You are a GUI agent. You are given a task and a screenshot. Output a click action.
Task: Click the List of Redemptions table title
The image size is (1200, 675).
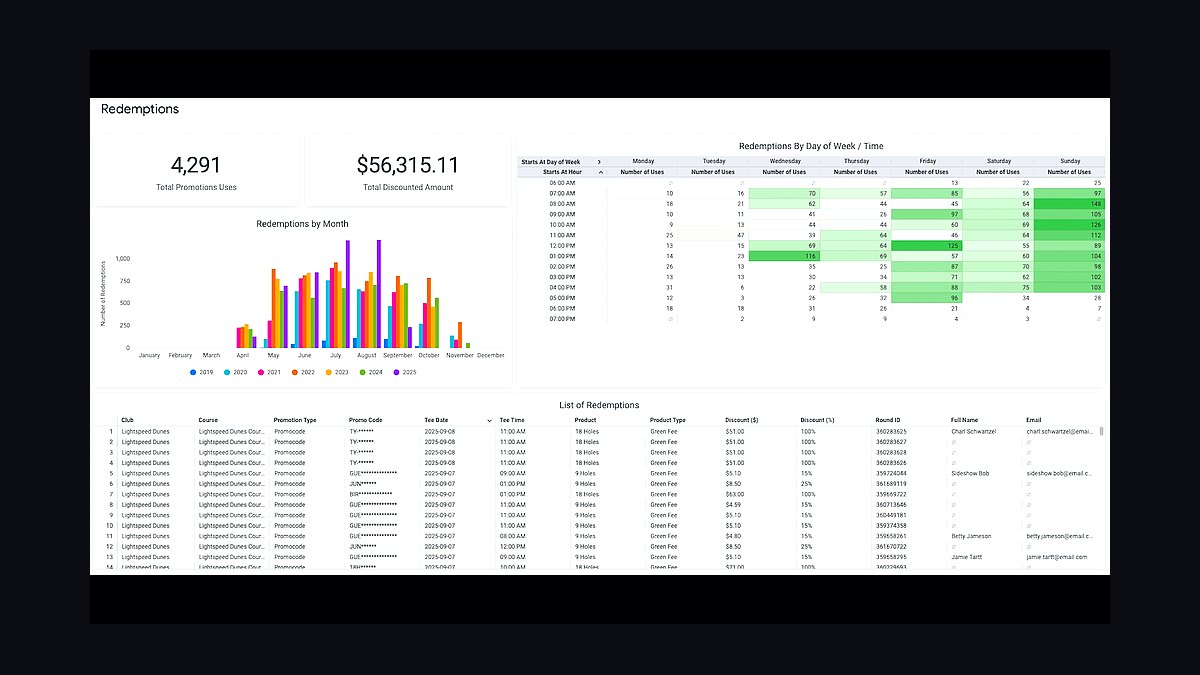[x=599, y=405]
